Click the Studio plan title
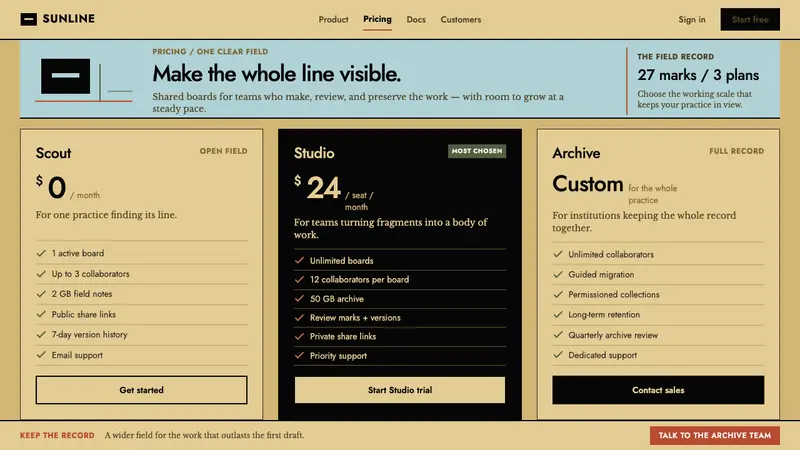This screenshot has height=450, width=800. point(314,153)
